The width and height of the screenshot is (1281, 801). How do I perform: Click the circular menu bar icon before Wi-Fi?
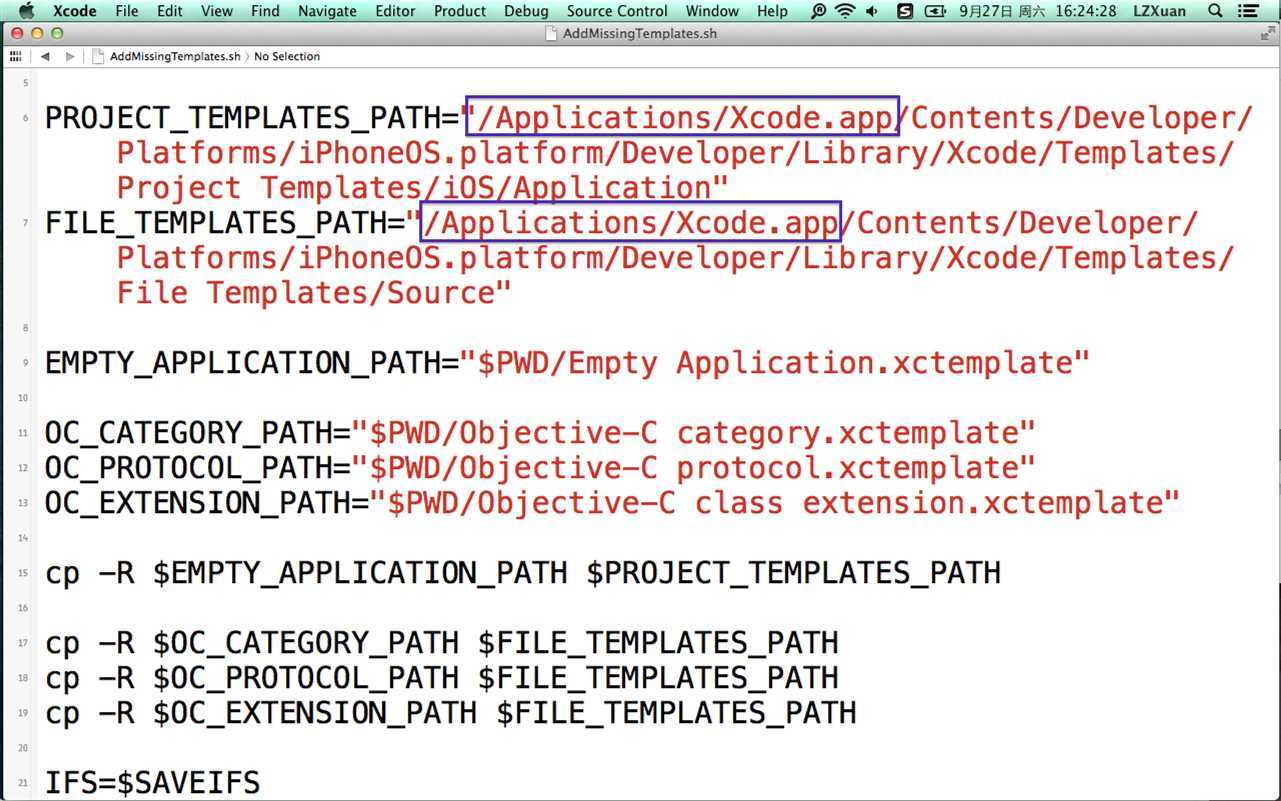tap(818, 11)
